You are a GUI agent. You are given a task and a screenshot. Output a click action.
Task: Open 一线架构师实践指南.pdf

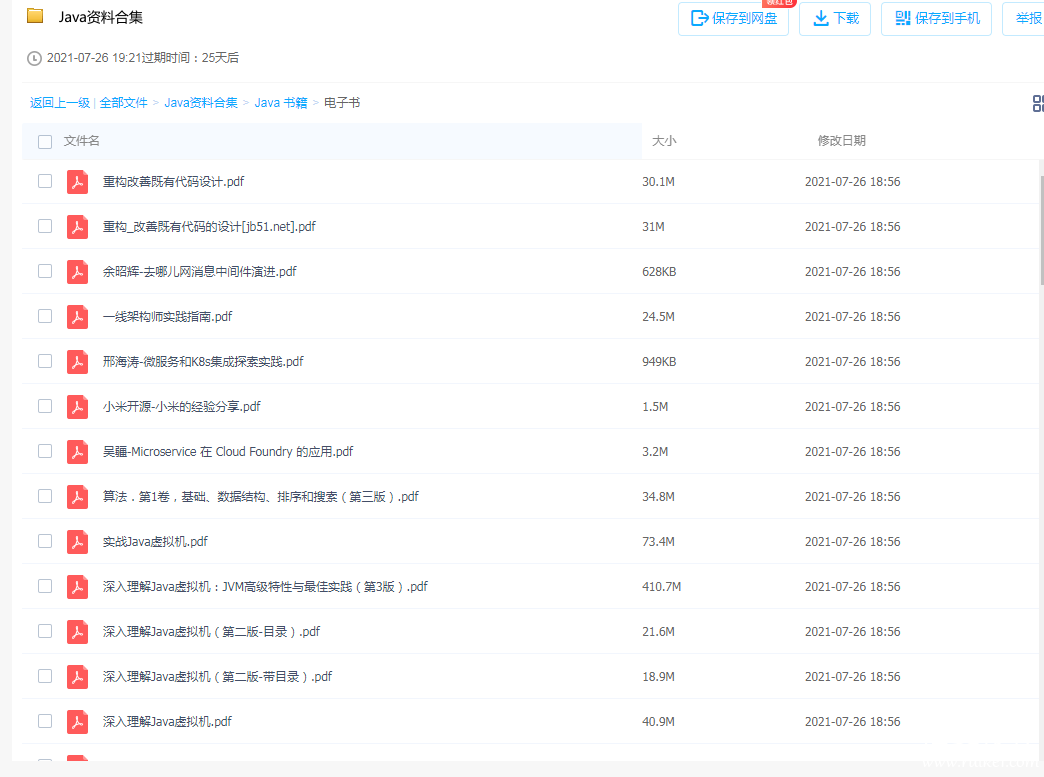point(167,317)
